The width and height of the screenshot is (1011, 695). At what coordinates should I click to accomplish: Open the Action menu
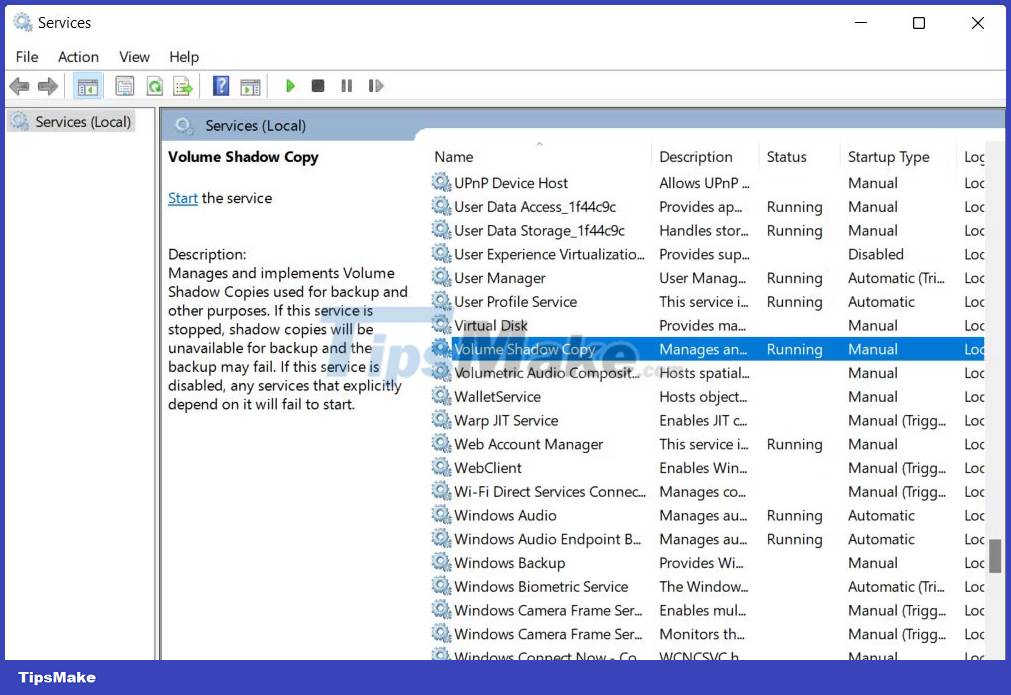78,57
